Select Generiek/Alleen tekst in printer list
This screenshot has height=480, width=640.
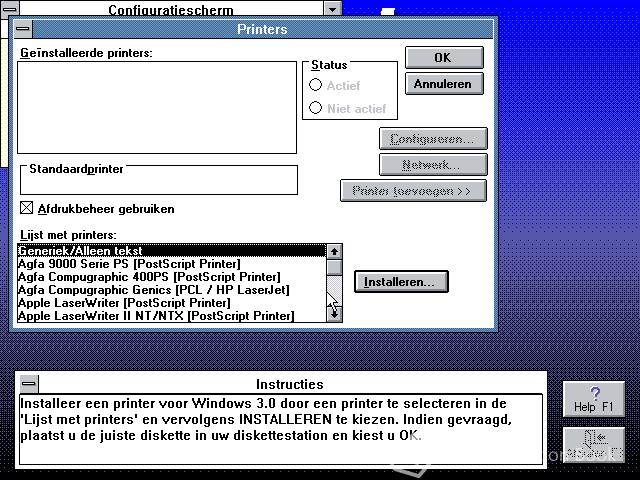pyautogui.click(x=172, y=251)
